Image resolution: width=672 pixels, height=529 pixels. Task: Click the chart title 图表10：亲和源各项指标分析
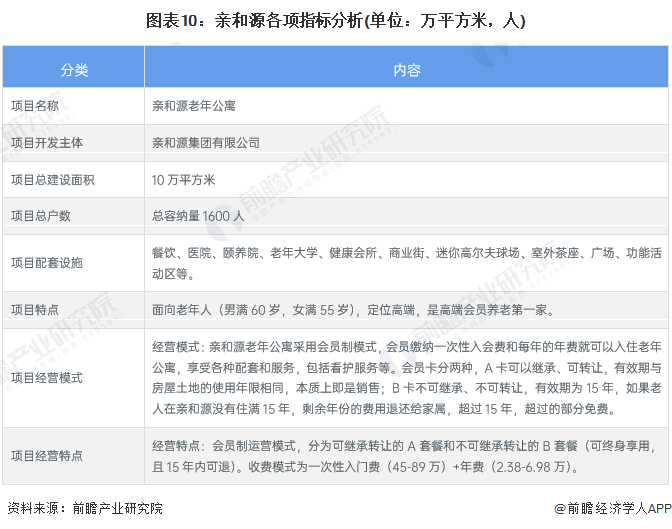tap(336, 21)
